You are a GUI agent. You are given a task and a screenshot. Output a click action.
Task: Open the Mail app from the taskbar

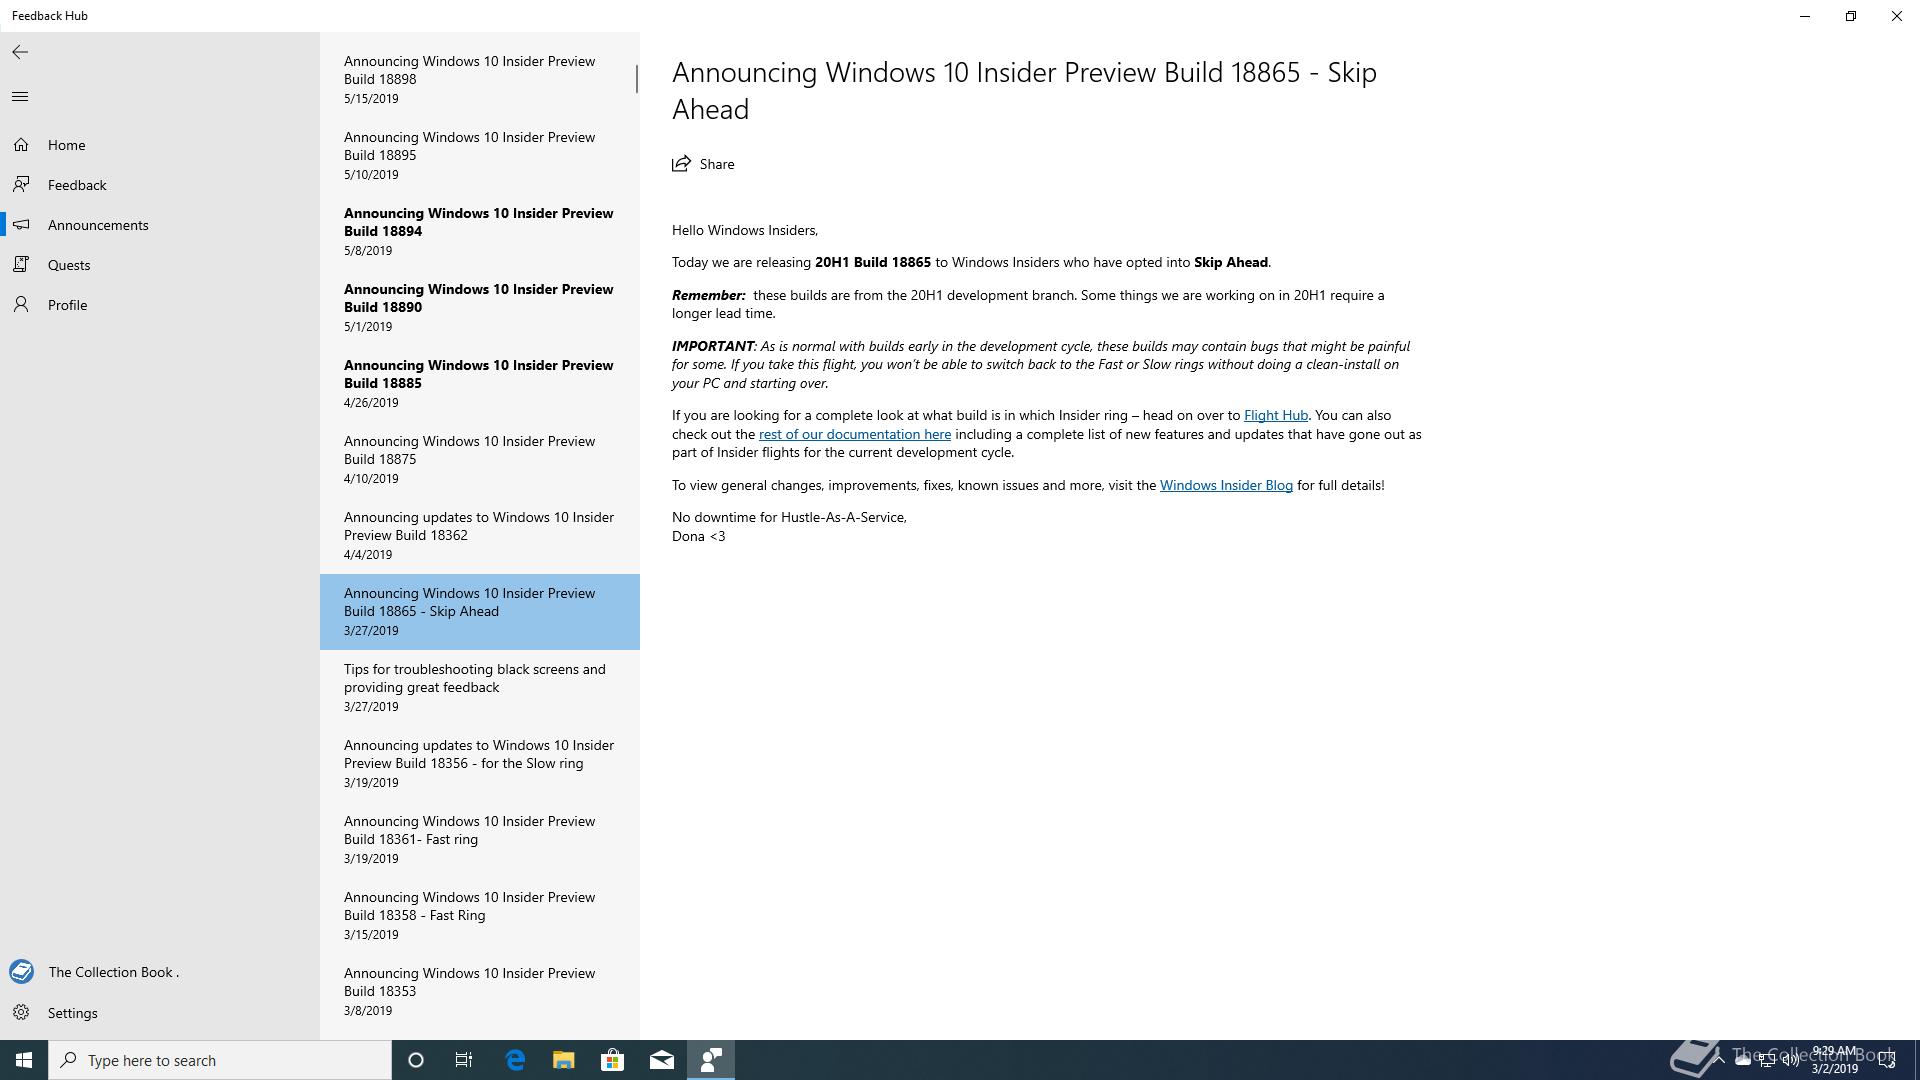click(x=662, y=1060)
